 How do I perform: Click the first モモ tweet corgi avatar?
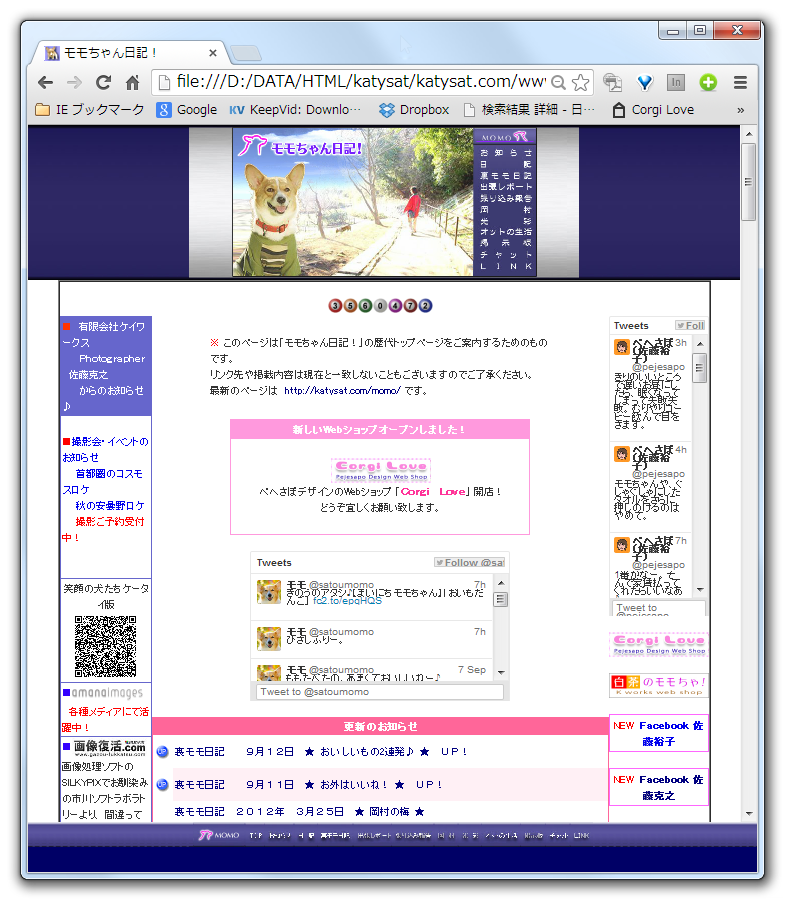[269, 592]
